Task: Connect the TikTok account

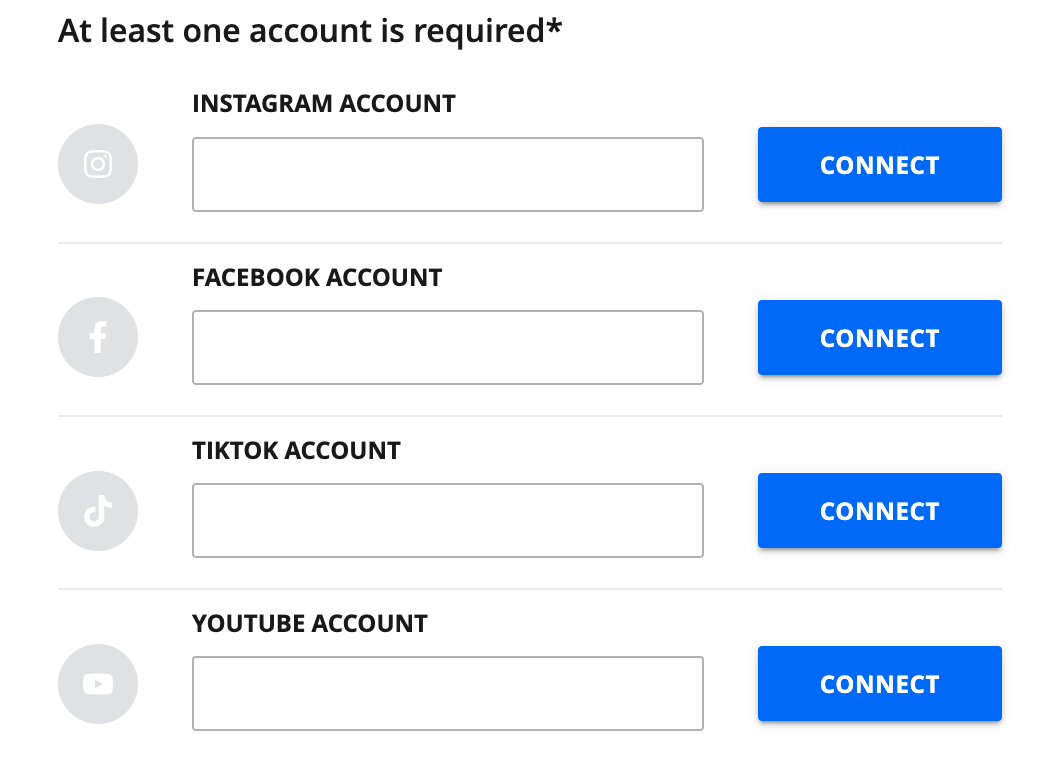Action: pyautogui.click(x=880, y=510)
